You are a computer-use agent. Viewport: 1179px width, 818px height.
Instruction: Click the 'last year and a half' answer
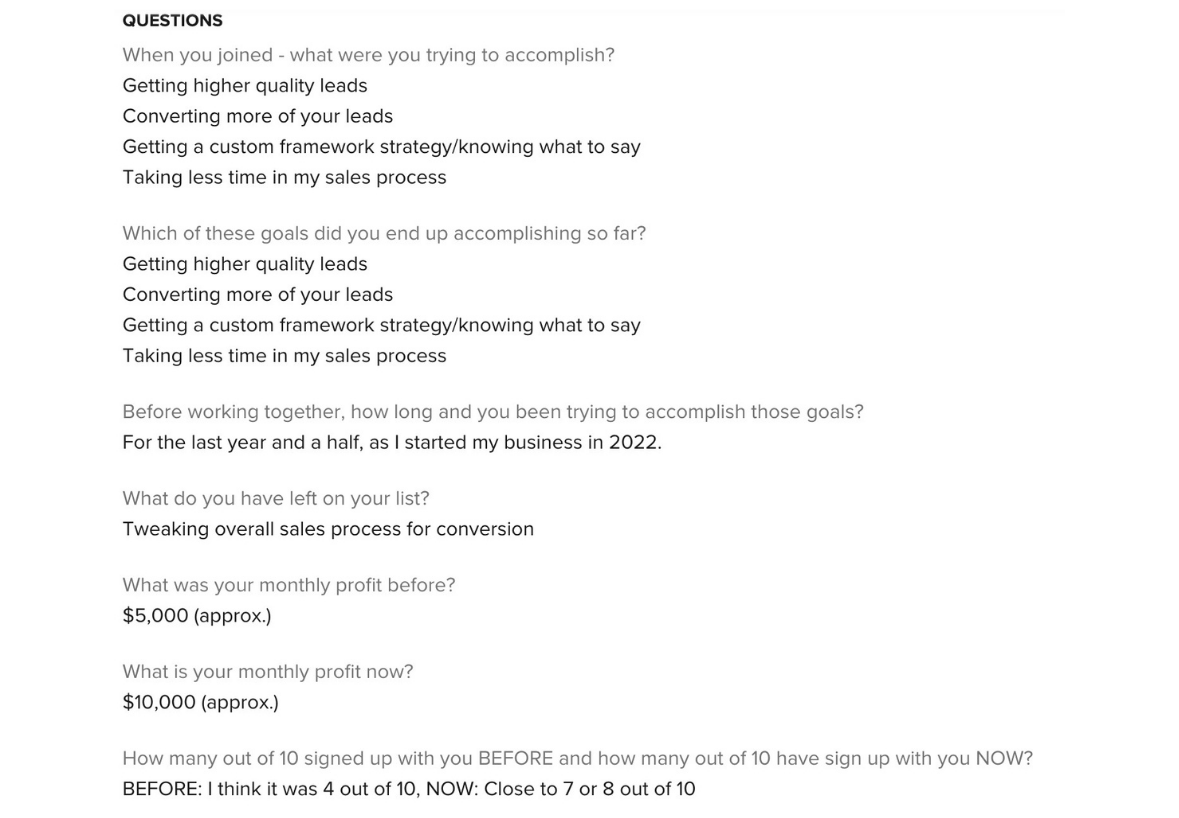click(392, 443)
